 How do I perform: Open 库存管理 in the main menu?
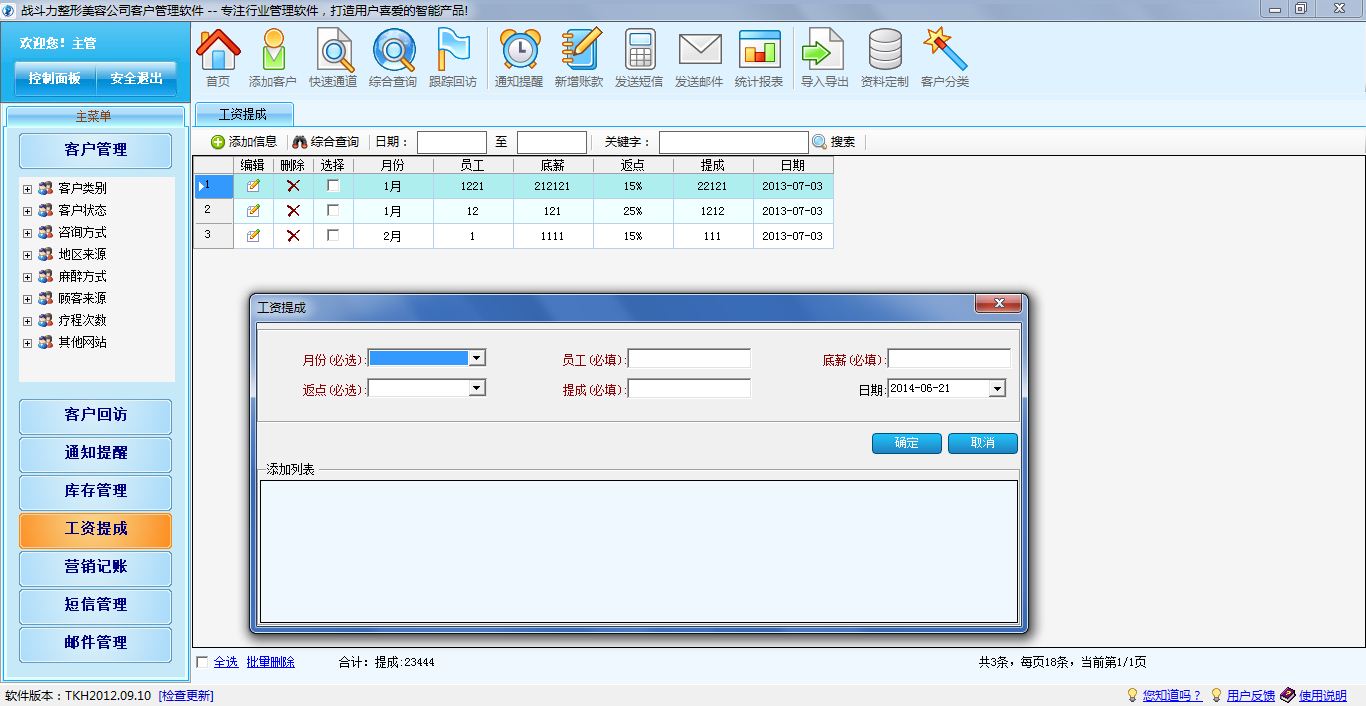[96, 491]
